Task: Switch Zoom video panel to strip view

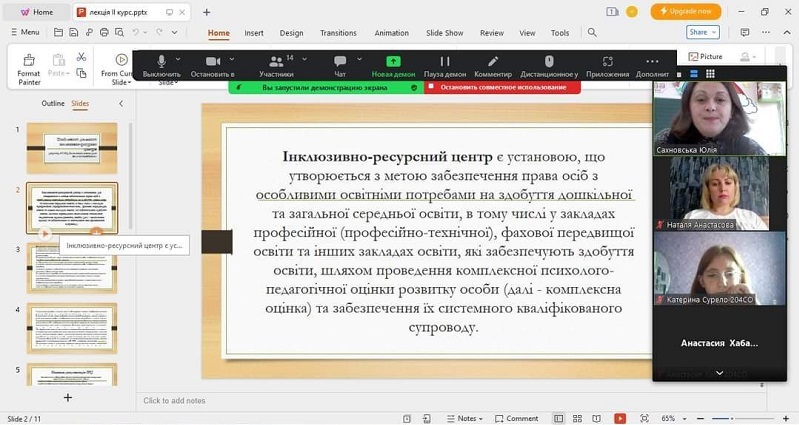Action: tap(694, 74)
